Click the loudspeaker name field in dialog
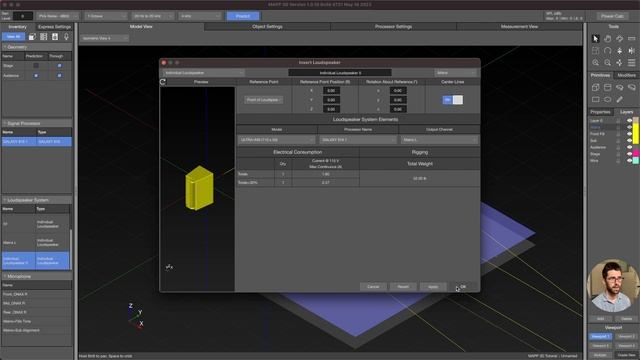640x360 pixels. pyautogui.click(x=340, y=73)
